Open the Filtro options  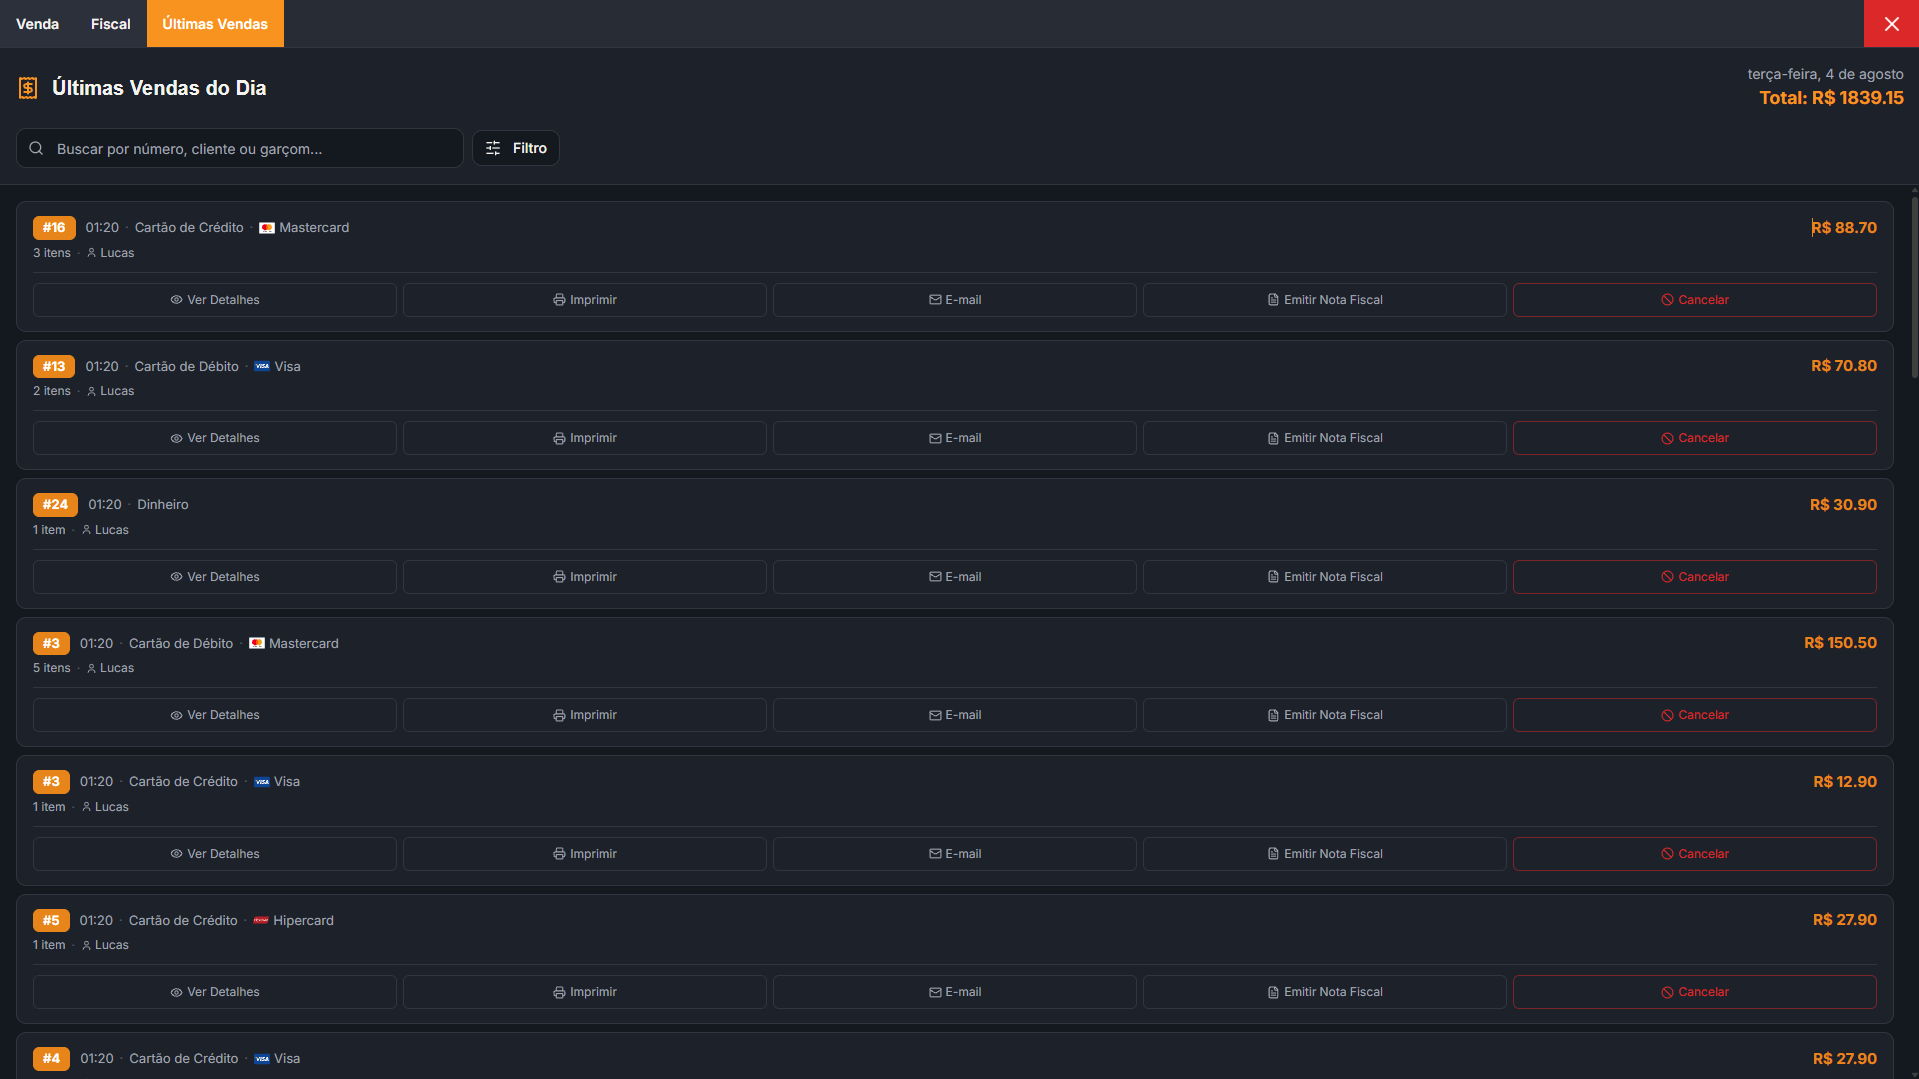[516, 148]
